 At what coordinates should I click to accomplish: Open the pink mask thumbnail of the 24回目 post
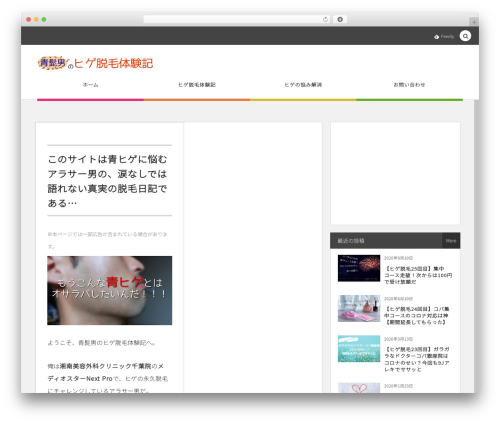tap(359, 308)
